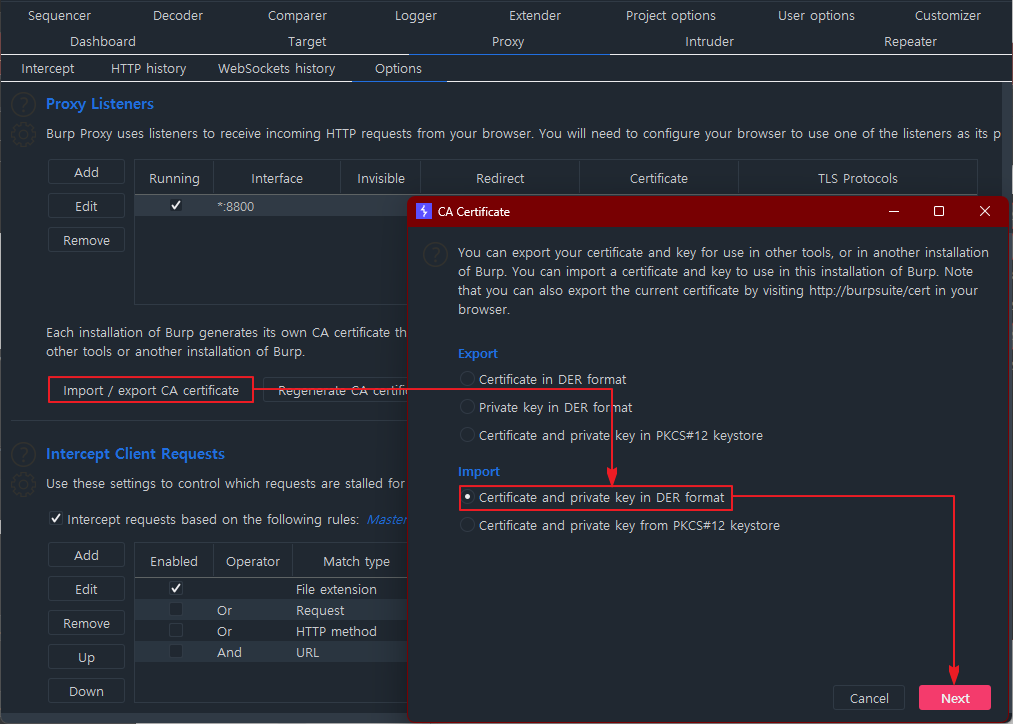Close the CA Certificate dialog

(985, 212)
